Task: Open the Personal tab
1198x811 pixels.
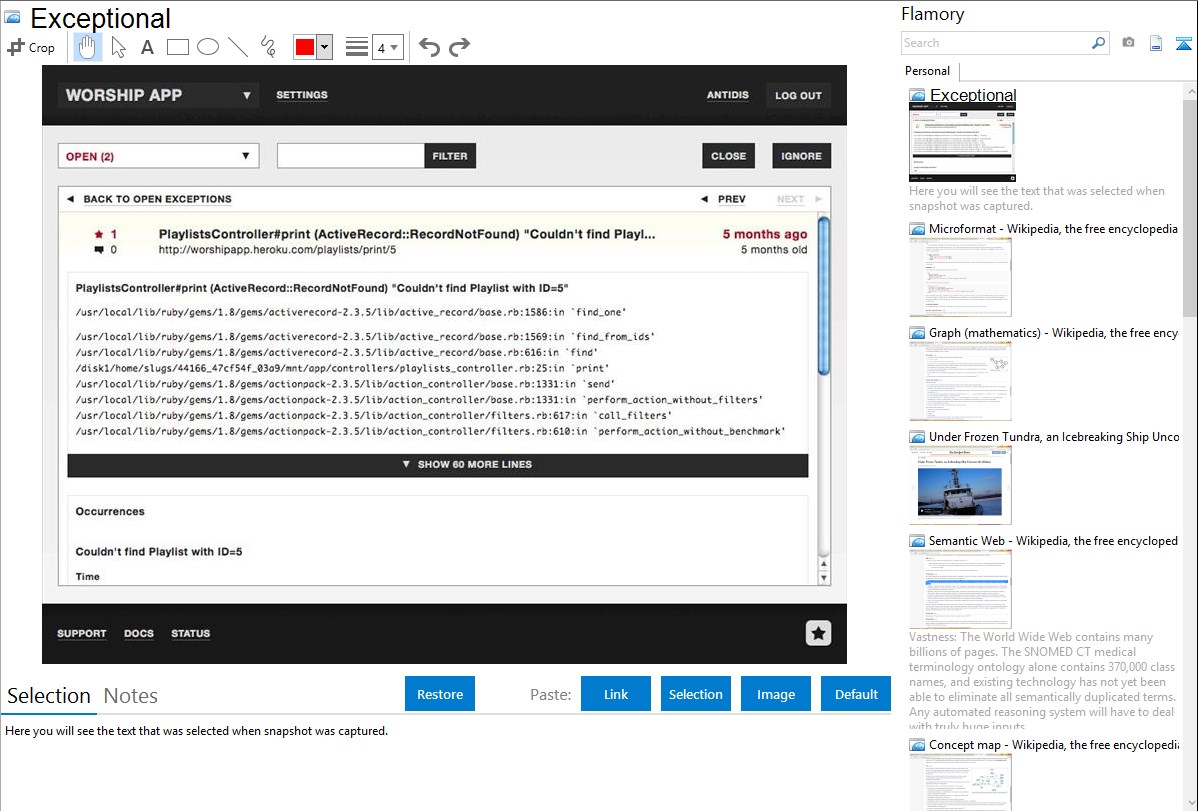Action: tap(927, 71)
